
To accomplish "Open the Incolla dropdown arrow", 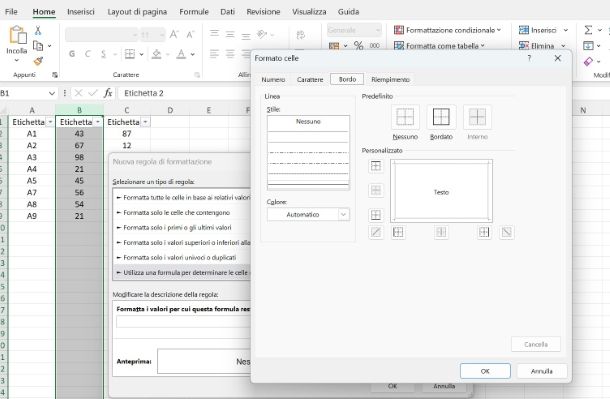I will pyautogui.click(x=17, y=60).
